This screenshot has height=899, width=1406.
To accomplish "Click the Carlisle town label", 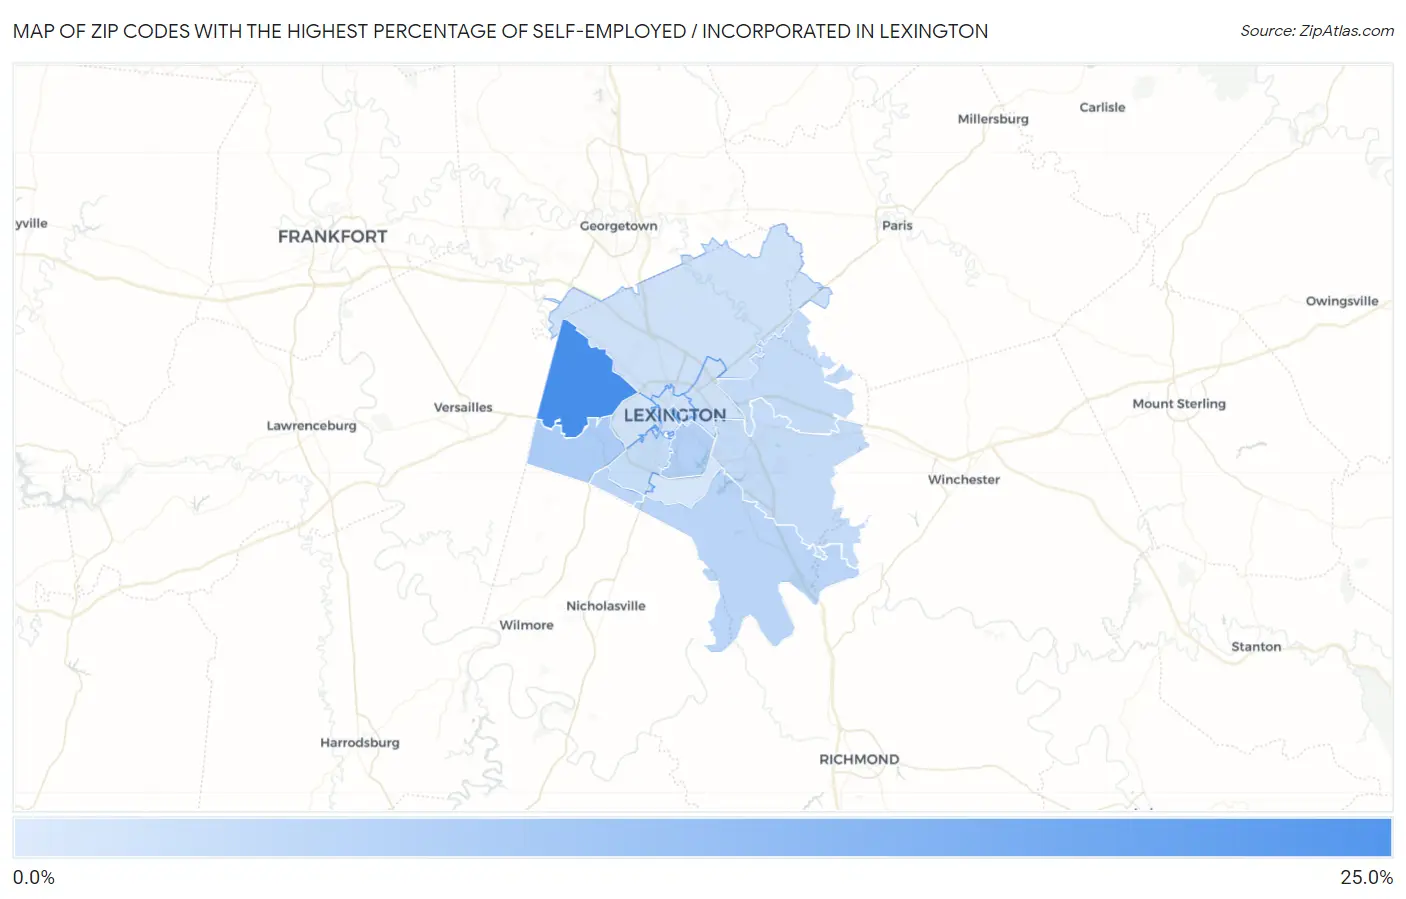I will [1102, 107].
